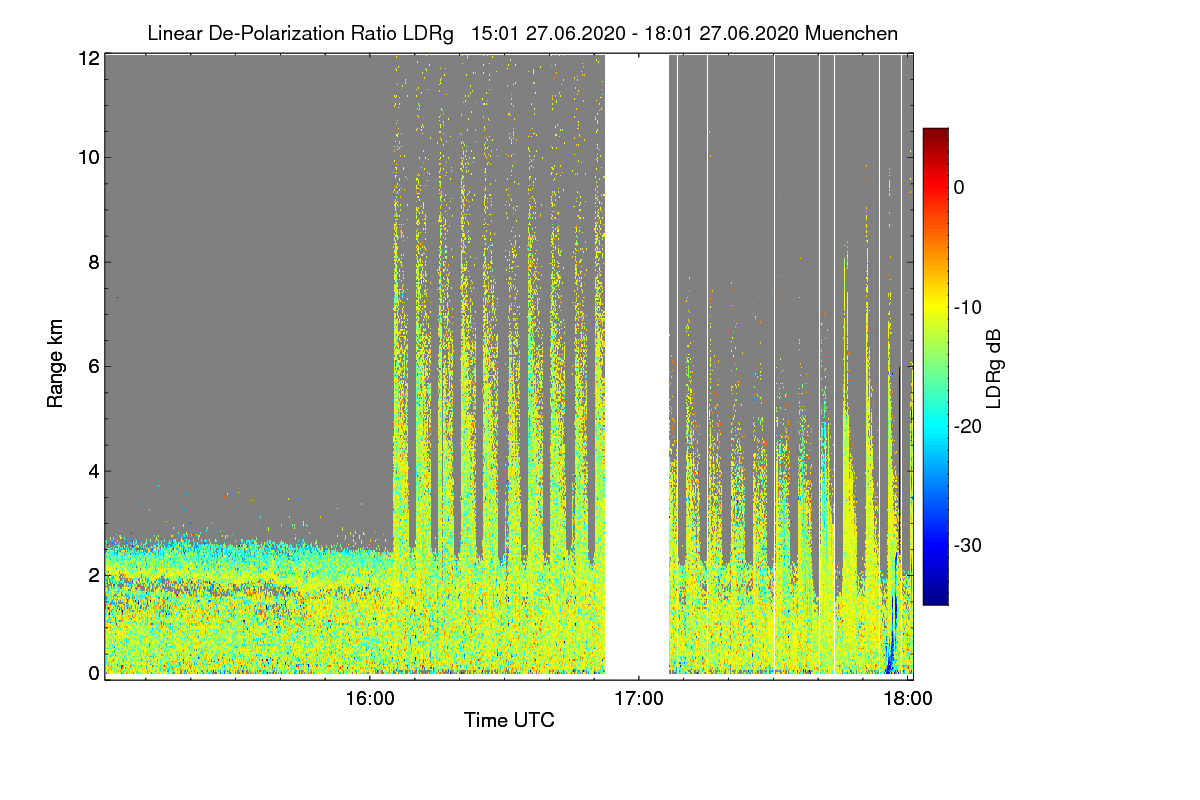Viewport: 1200px width, 800px height.
Task: Click the colorbar '0' dB label
Action: point(959,187)
